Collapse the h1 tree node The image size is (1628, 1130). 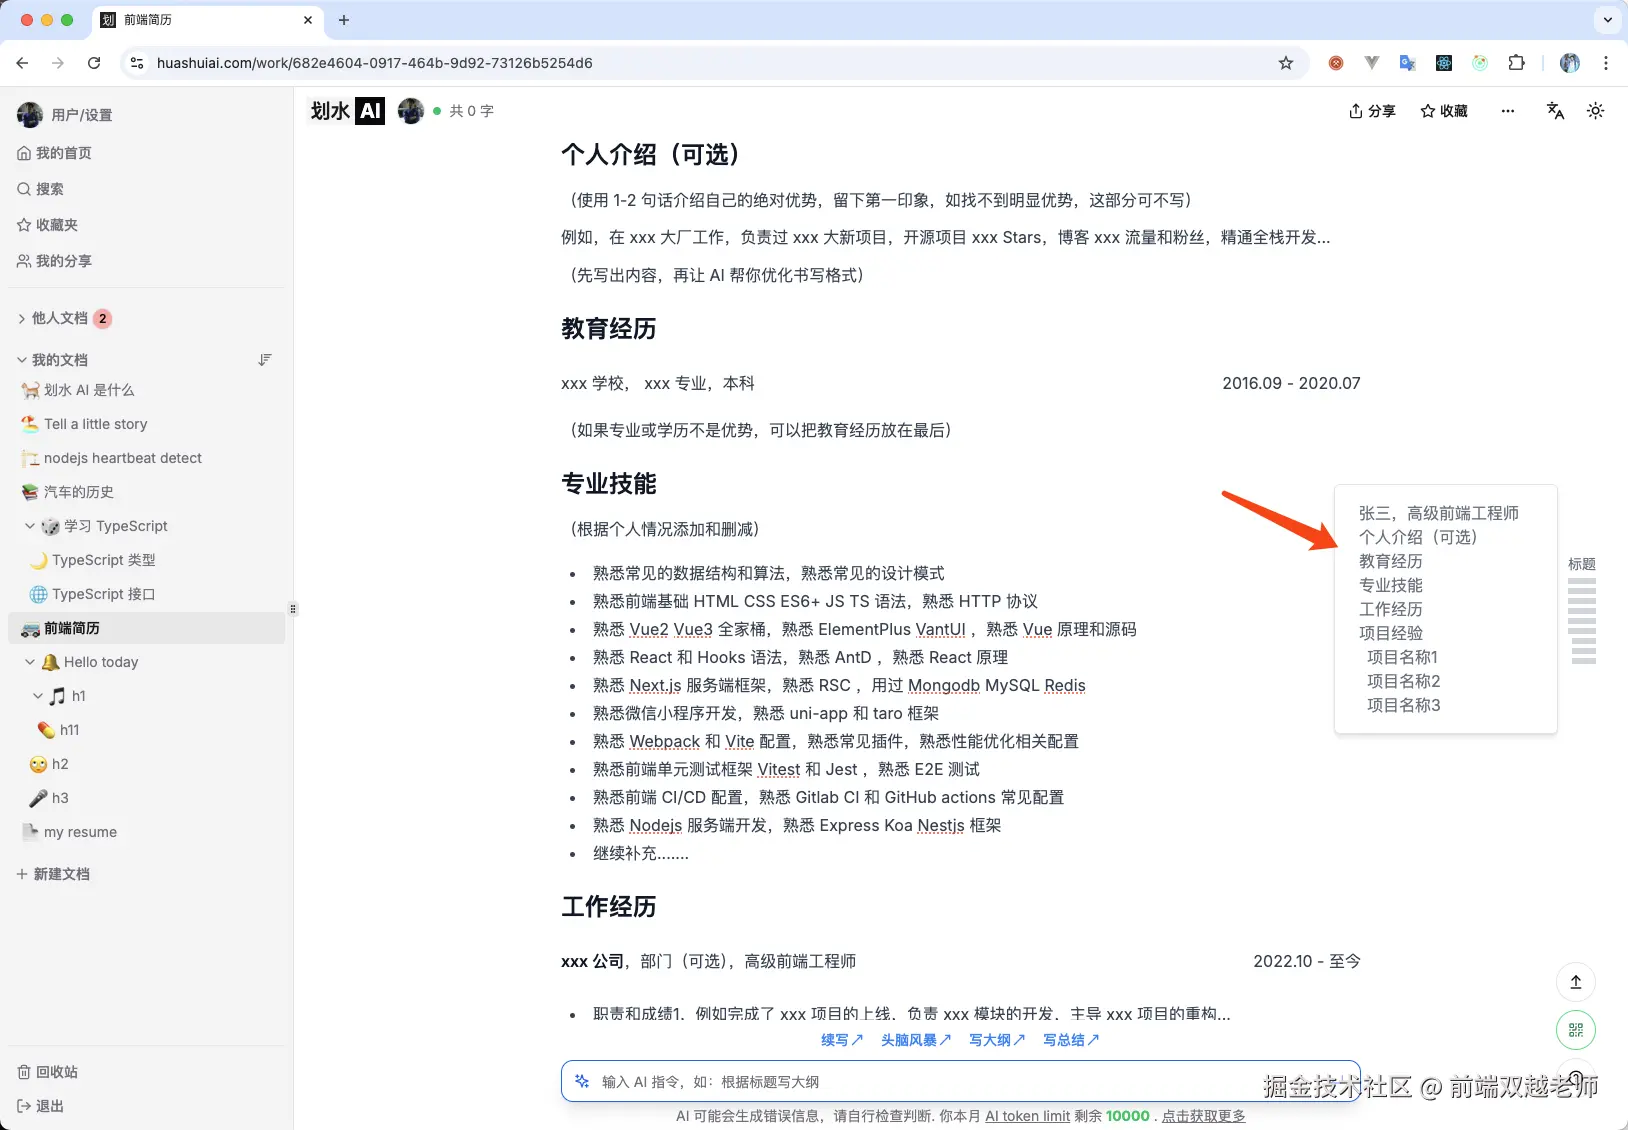coord(38,696)
